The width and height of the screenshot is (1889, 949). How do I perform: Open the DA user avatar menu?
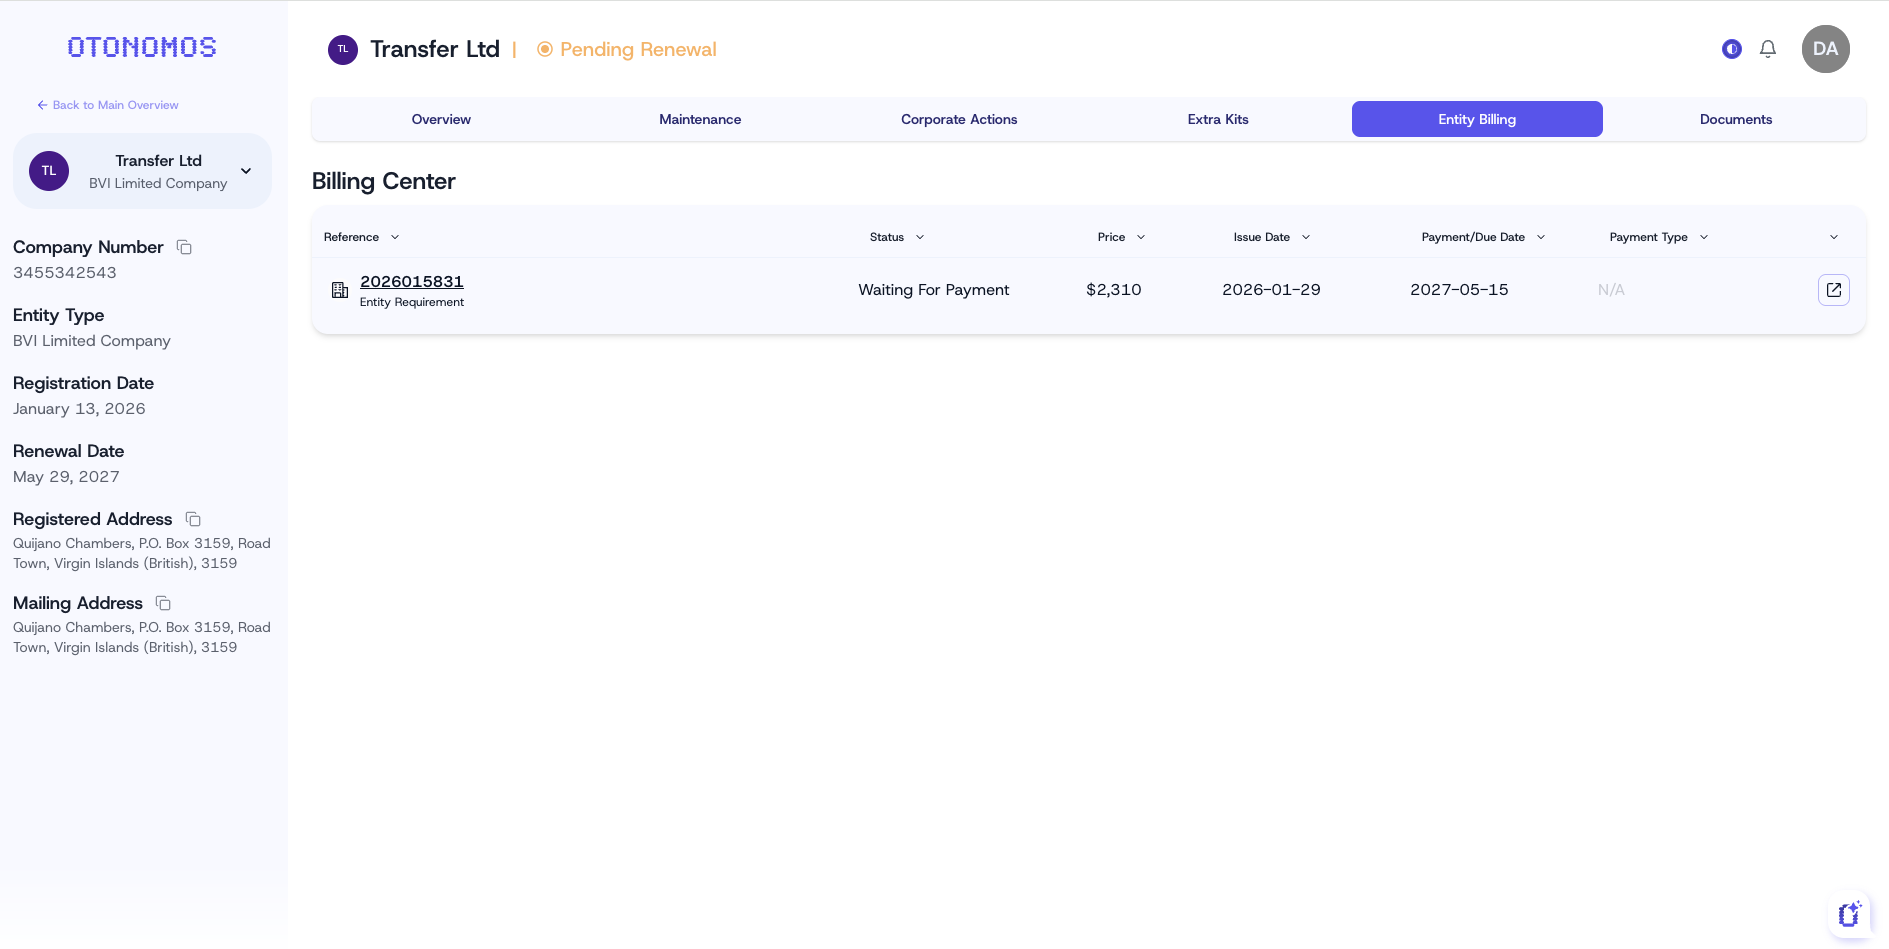1825,48
